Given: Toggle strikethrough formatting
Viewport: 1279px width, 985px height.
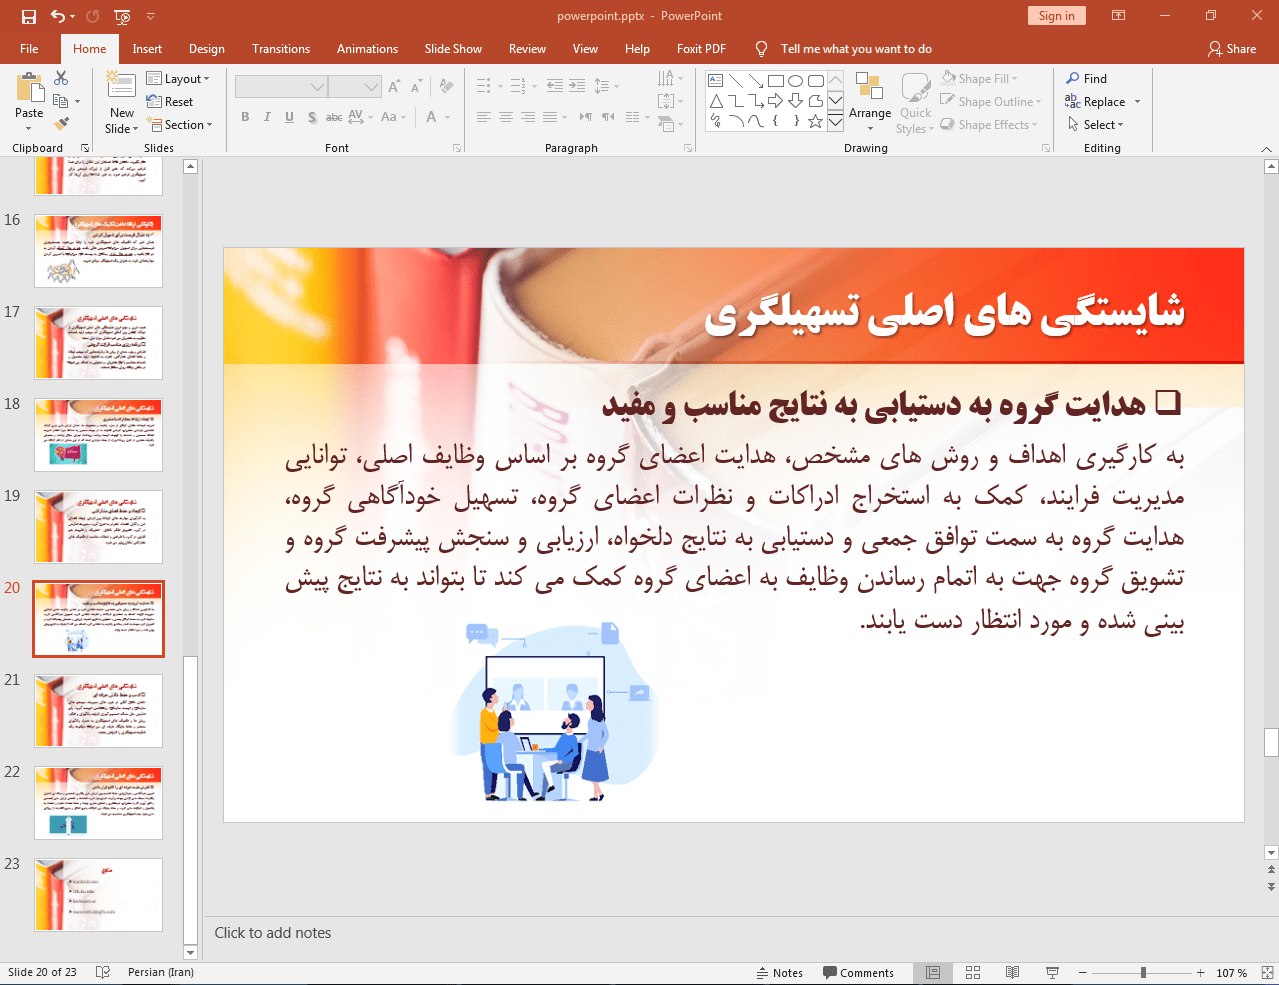Looking at the screenshot, I should 334,117.
